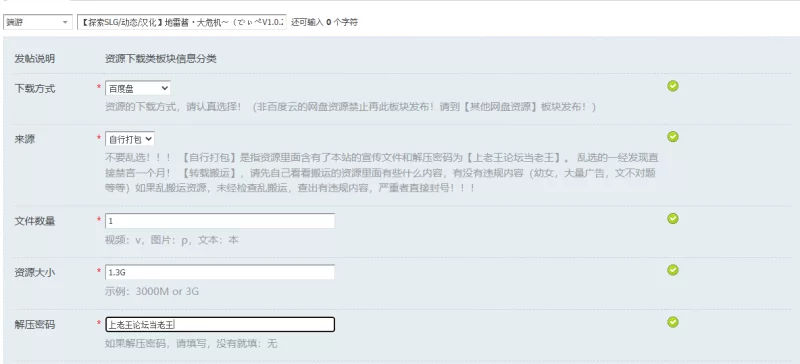Image resolution: width=800 pixels, height=364 pixels.
Task: Open the 来源 自行打包 dropdown
Action: coord(130,139)
